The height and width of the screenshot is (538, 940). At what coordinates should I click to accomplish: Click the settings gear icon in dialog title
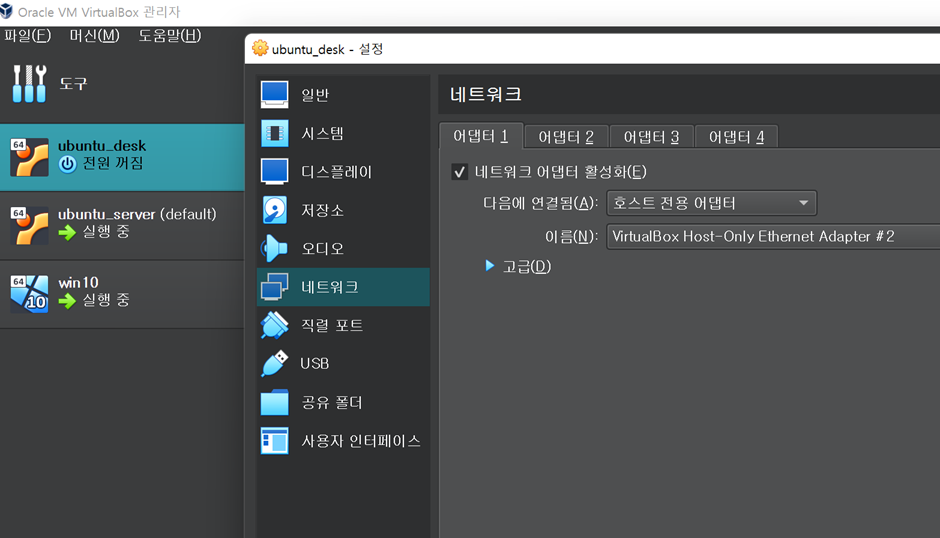[x=260, y=49]
